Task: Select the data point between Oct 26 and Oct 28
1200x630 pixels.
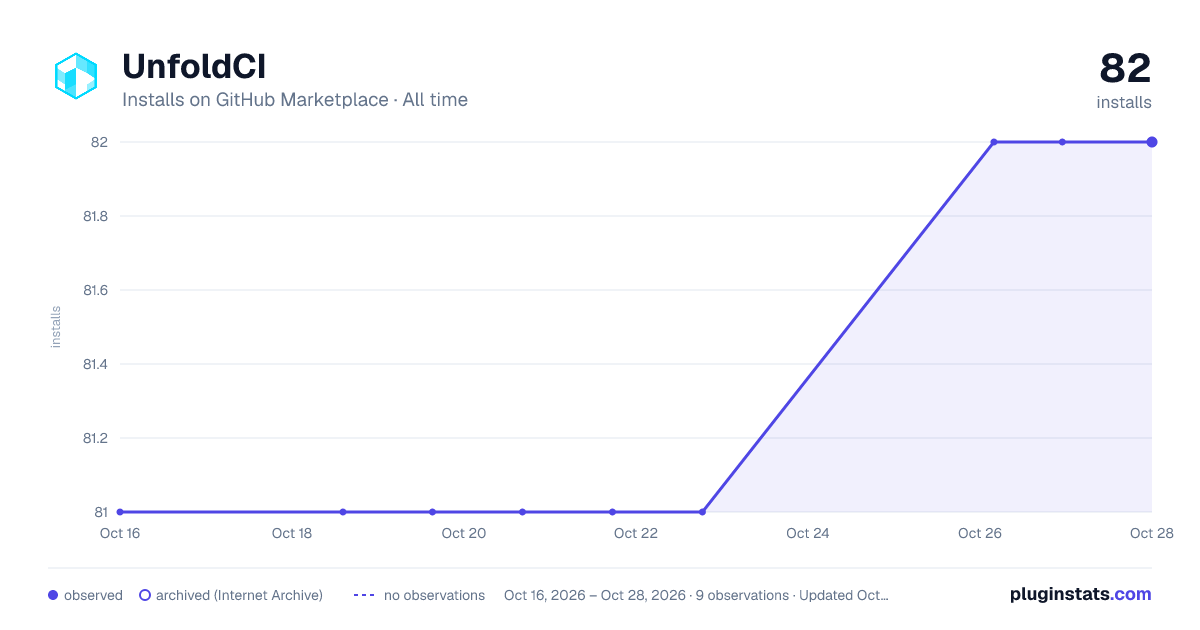Action: [1062, 142]
